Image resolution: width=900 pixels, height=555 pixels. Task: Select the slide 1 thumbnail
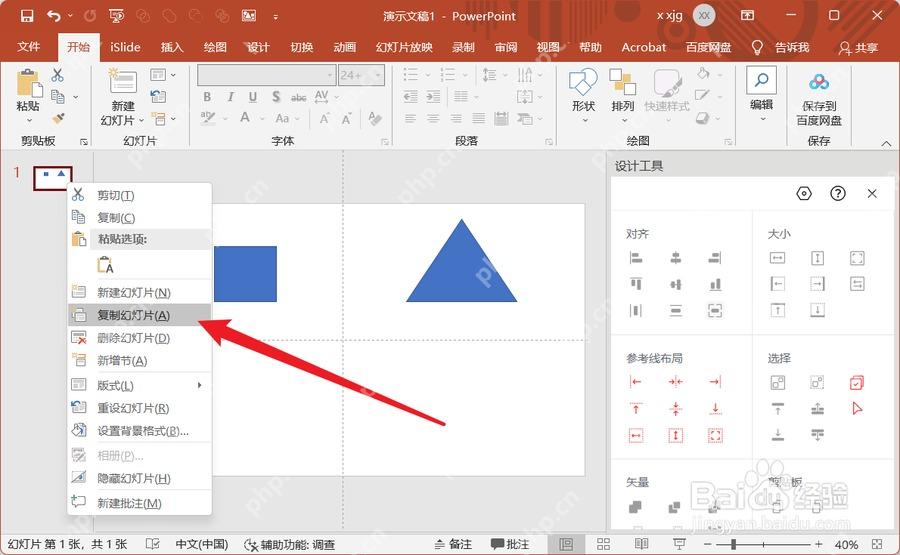click(x=53, y=178)
